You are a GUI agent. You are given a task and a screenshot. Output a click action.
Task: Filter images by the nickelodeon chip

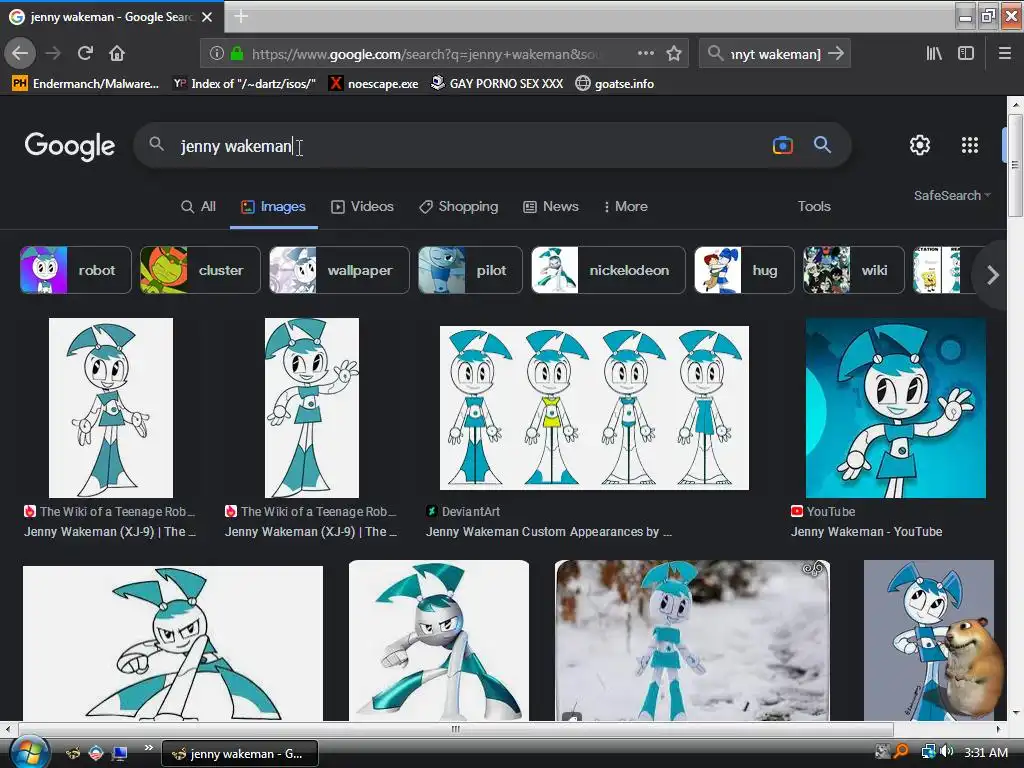tap(608, 270)
